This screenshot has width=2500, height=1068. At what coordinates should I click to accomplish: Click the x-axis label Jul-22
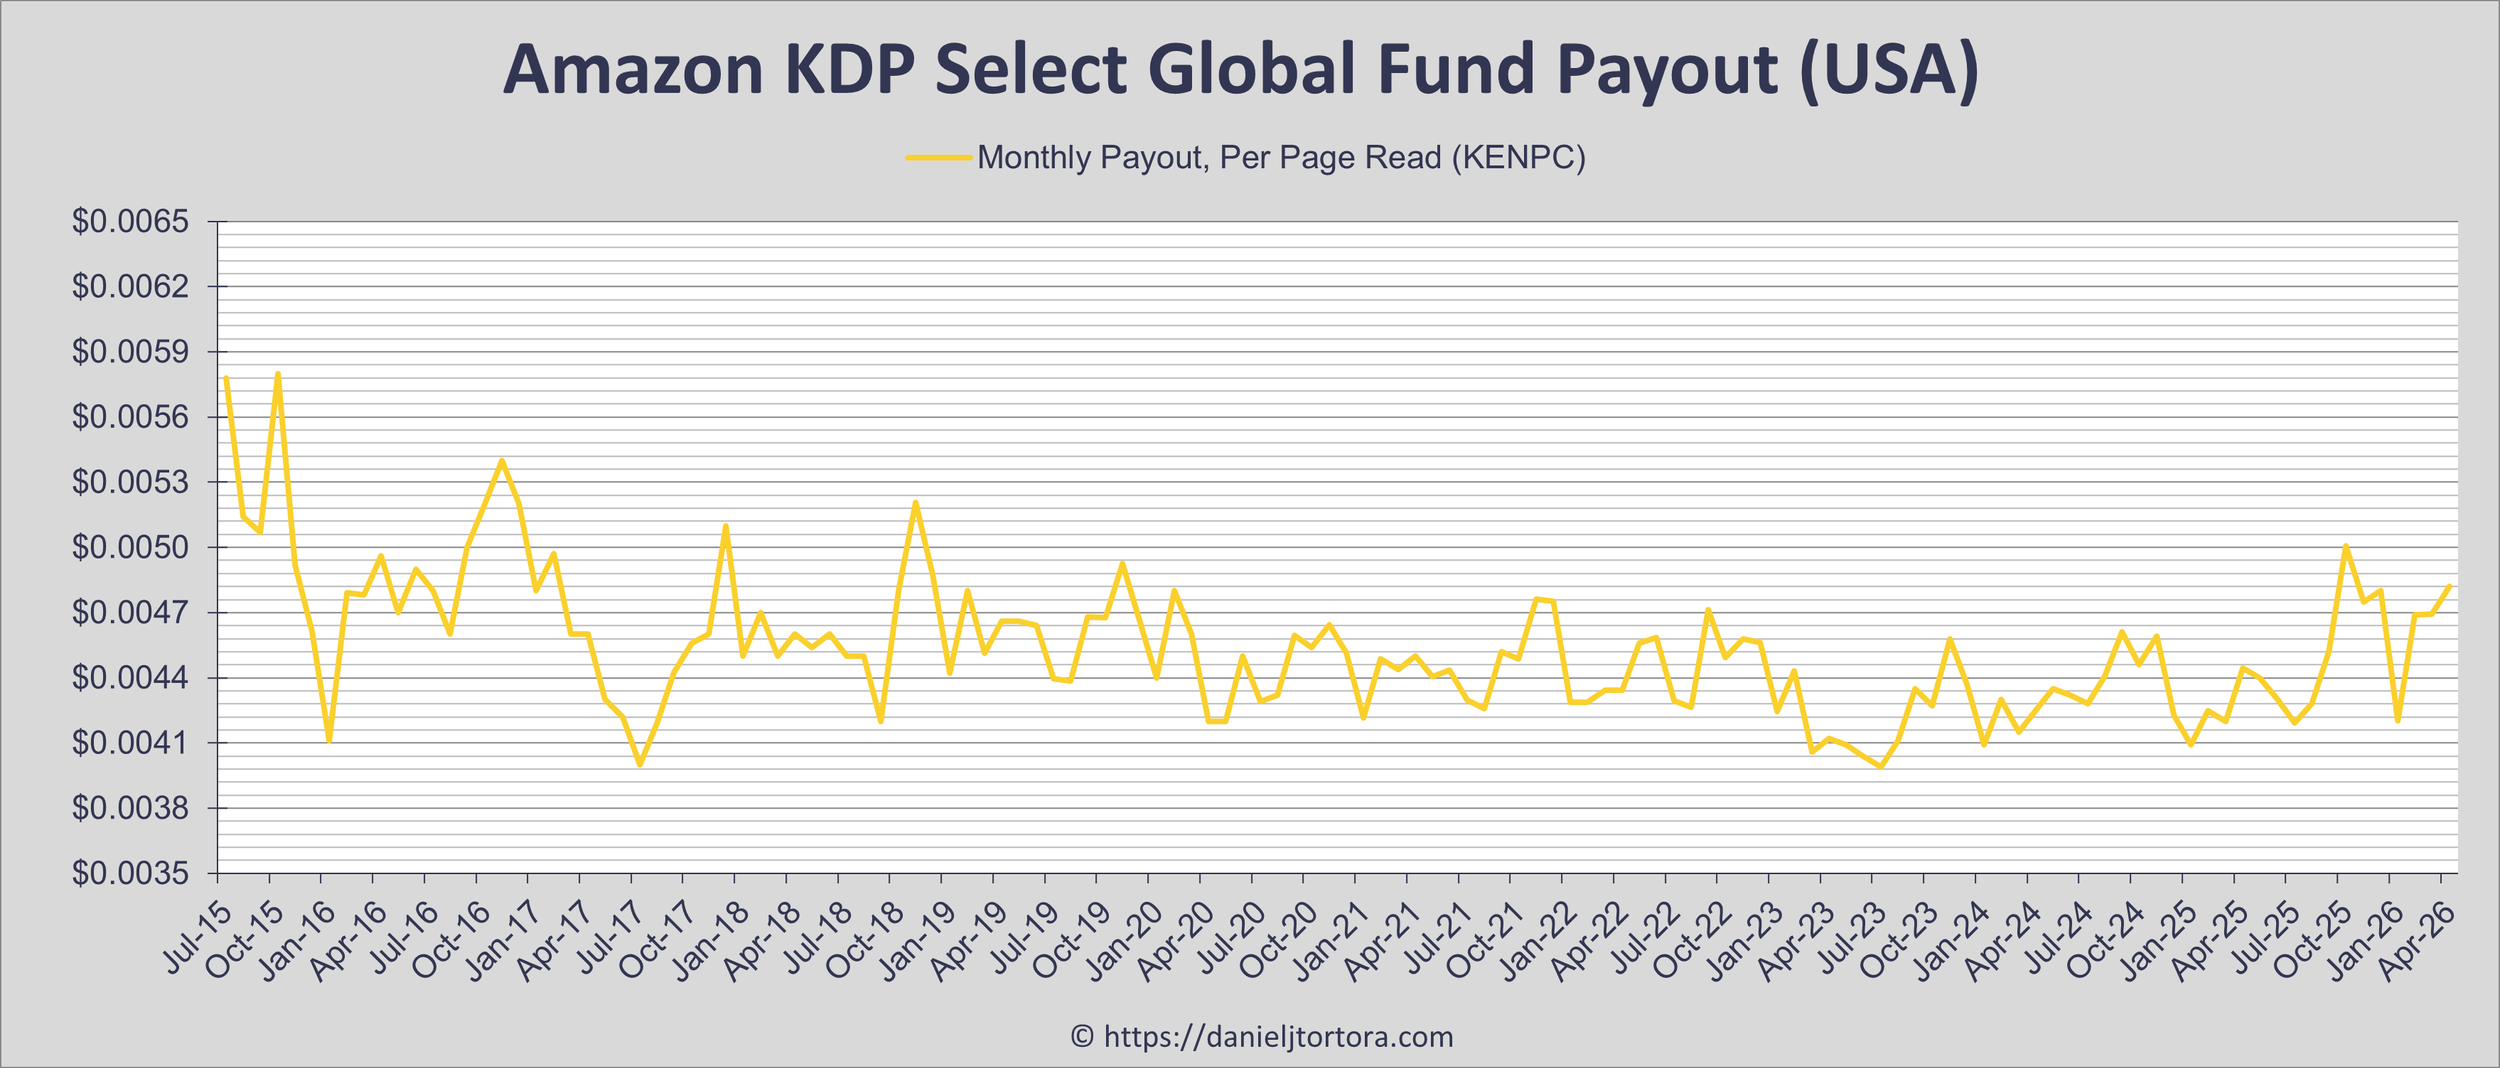coord(1645,941)
